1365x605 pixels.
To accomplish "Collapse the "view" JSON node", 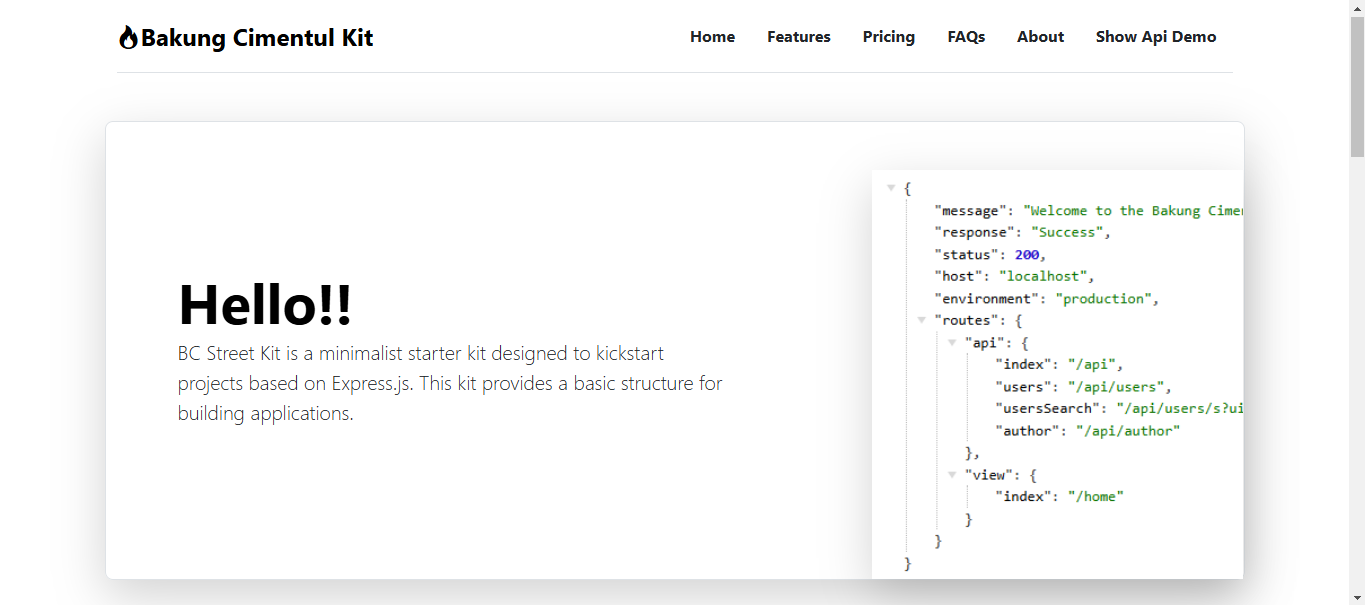I will tap(953, 474).
